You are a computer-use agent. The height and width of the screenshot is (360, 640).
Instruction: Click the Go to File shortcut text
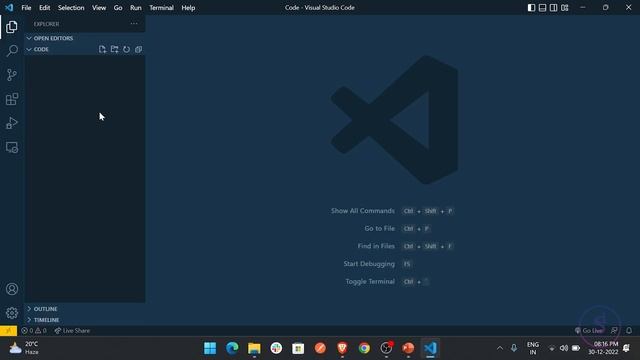point(379,229)
